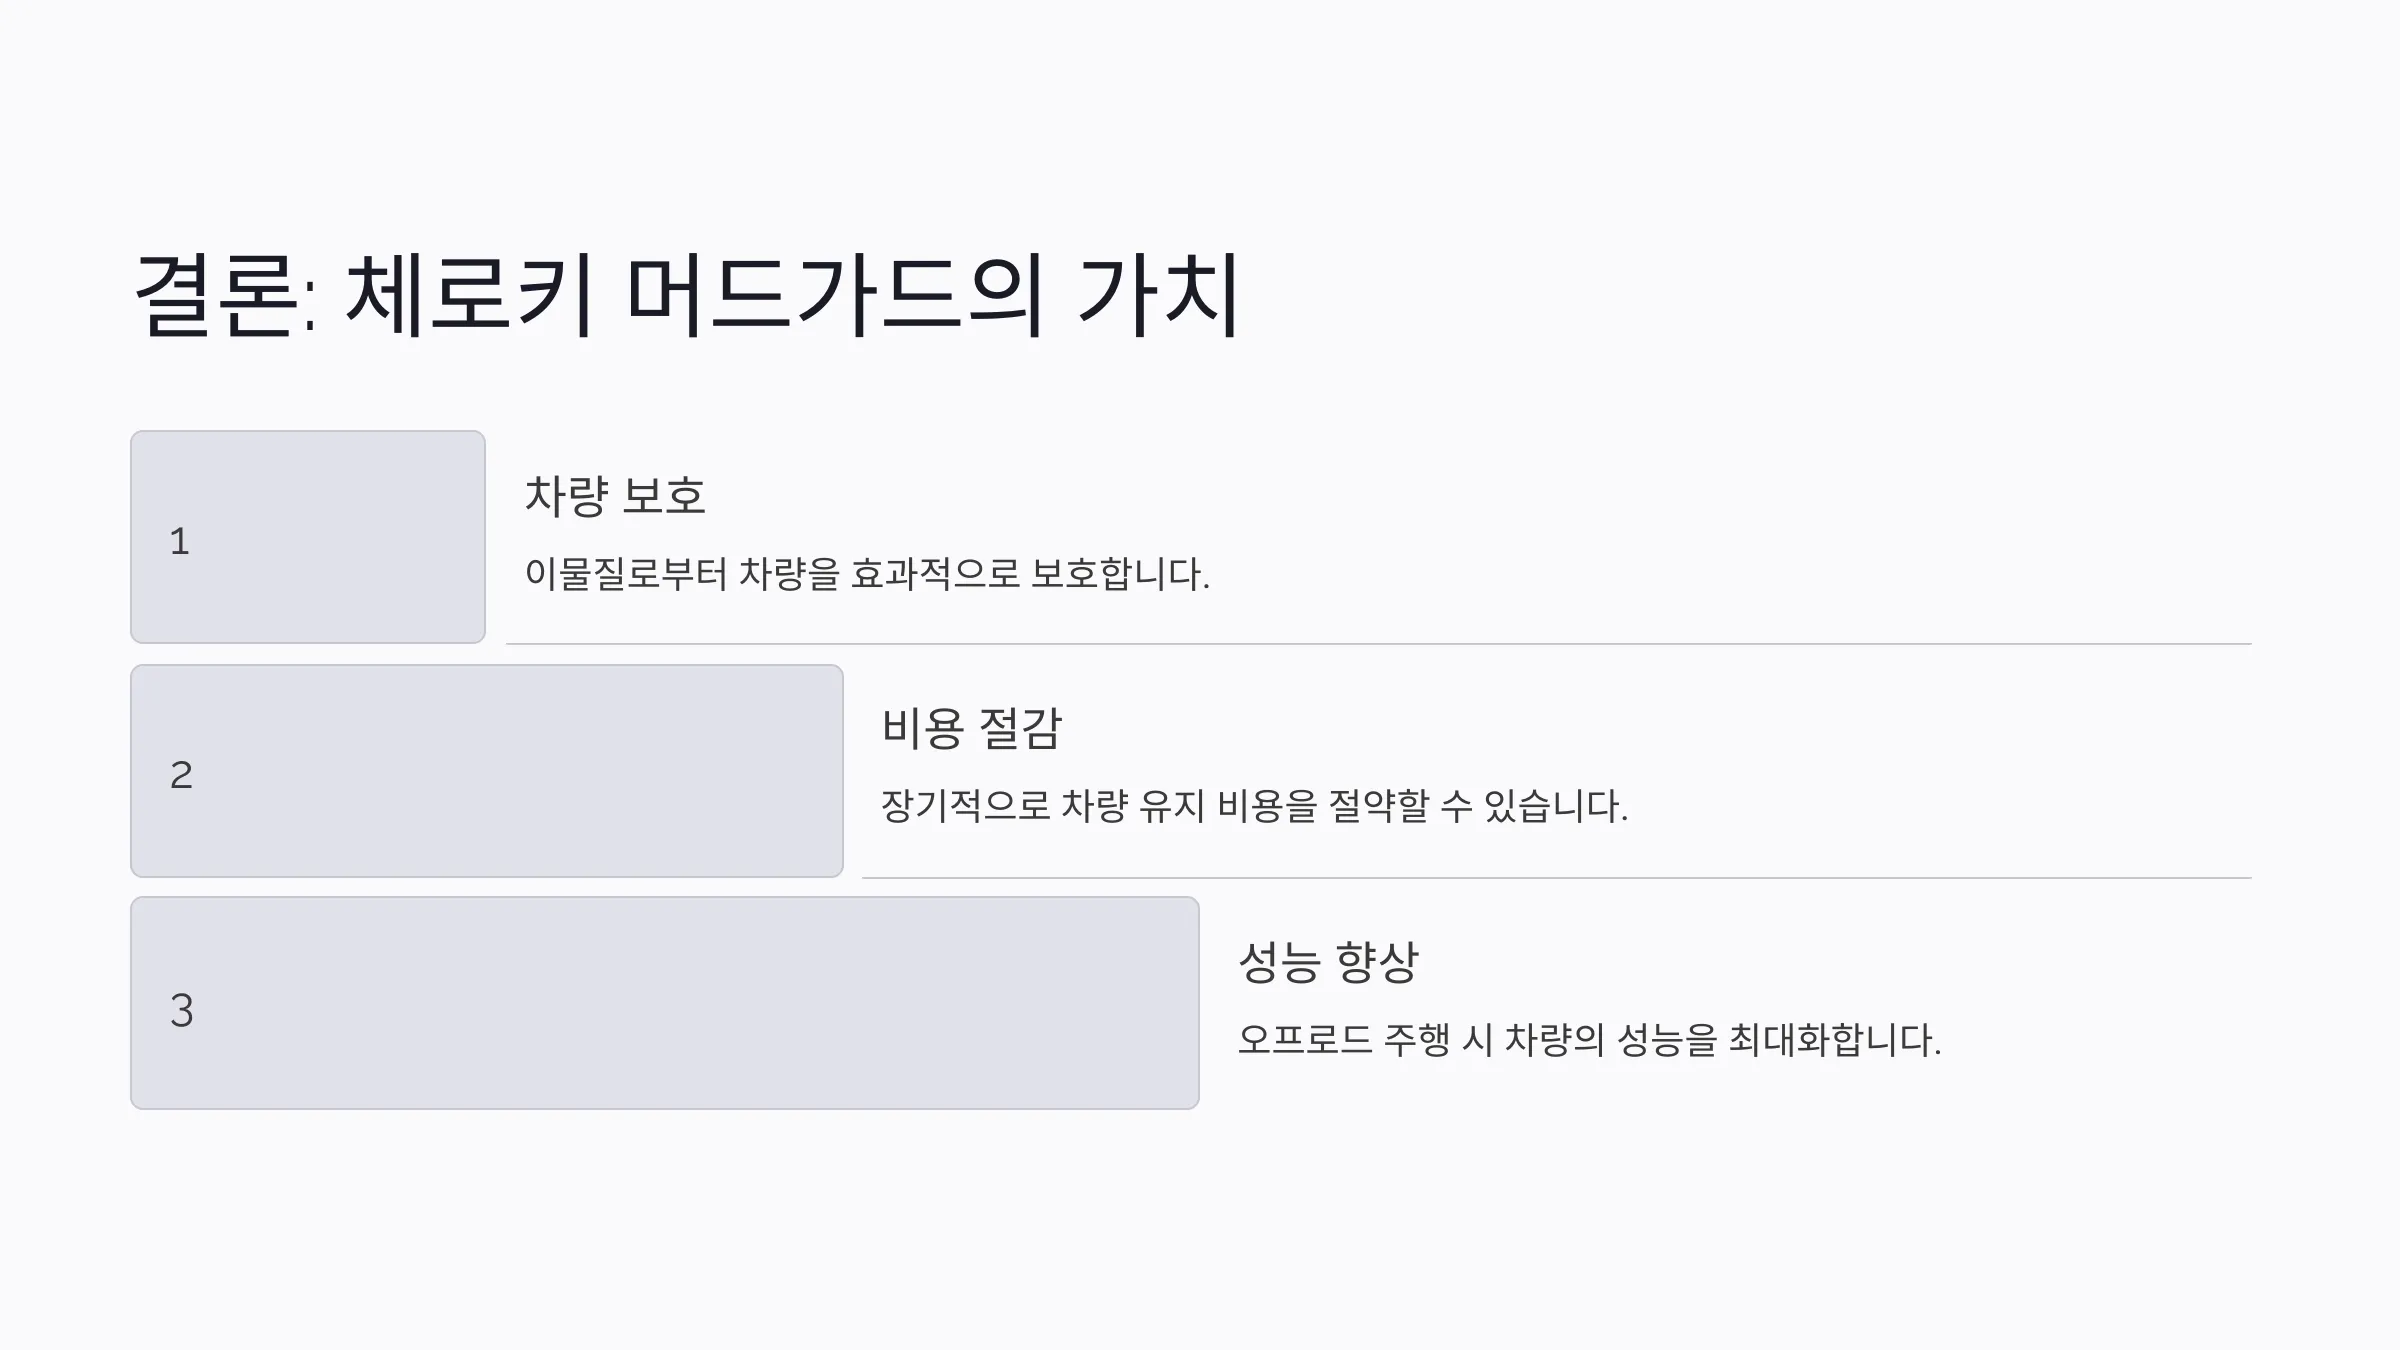
Task: Click the '비용 절감' heading
Action: click(x=971, y=728)
